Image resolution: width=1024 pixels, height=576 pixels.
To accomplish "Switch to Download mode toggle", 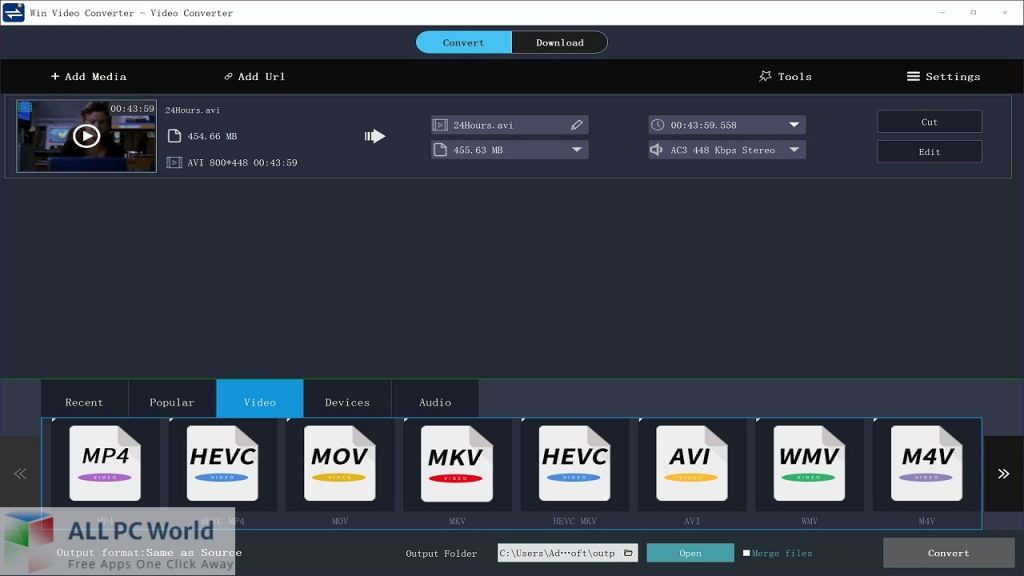I will pos(559,42).
